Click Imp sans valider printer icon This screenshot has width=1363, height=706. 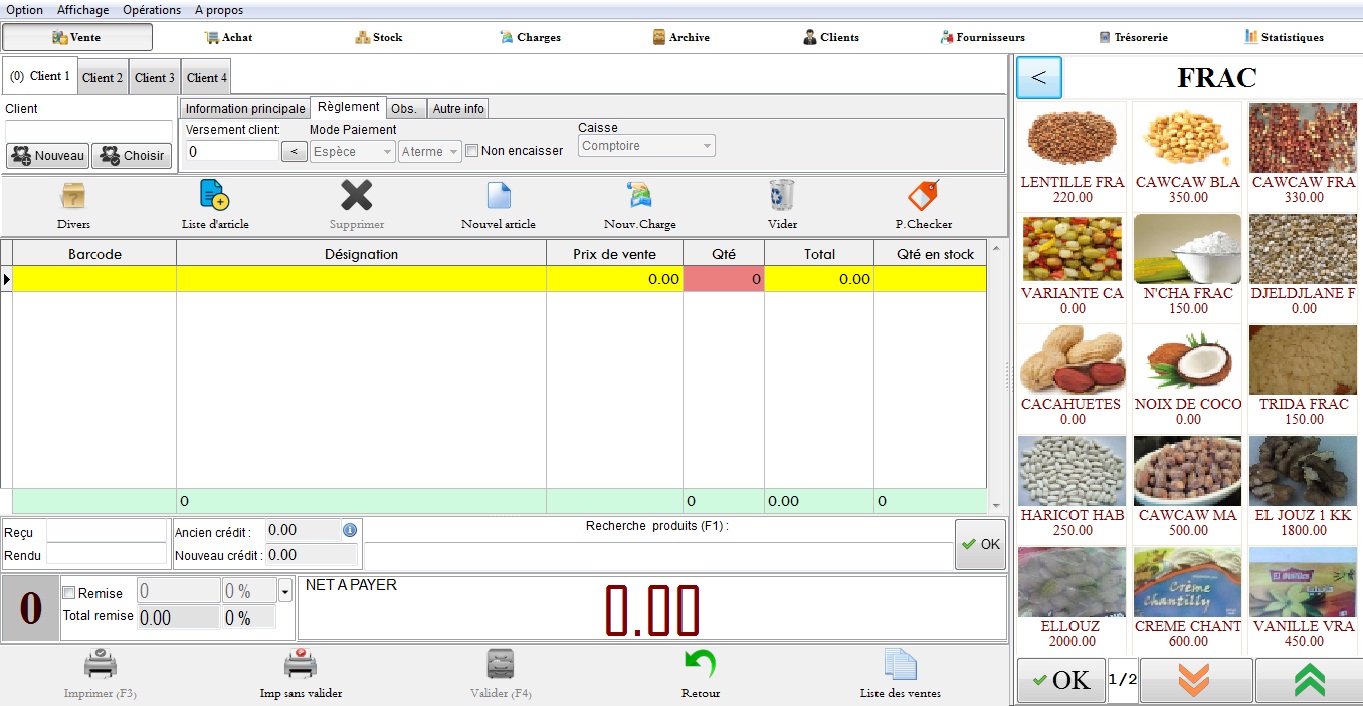pos(300,665)
